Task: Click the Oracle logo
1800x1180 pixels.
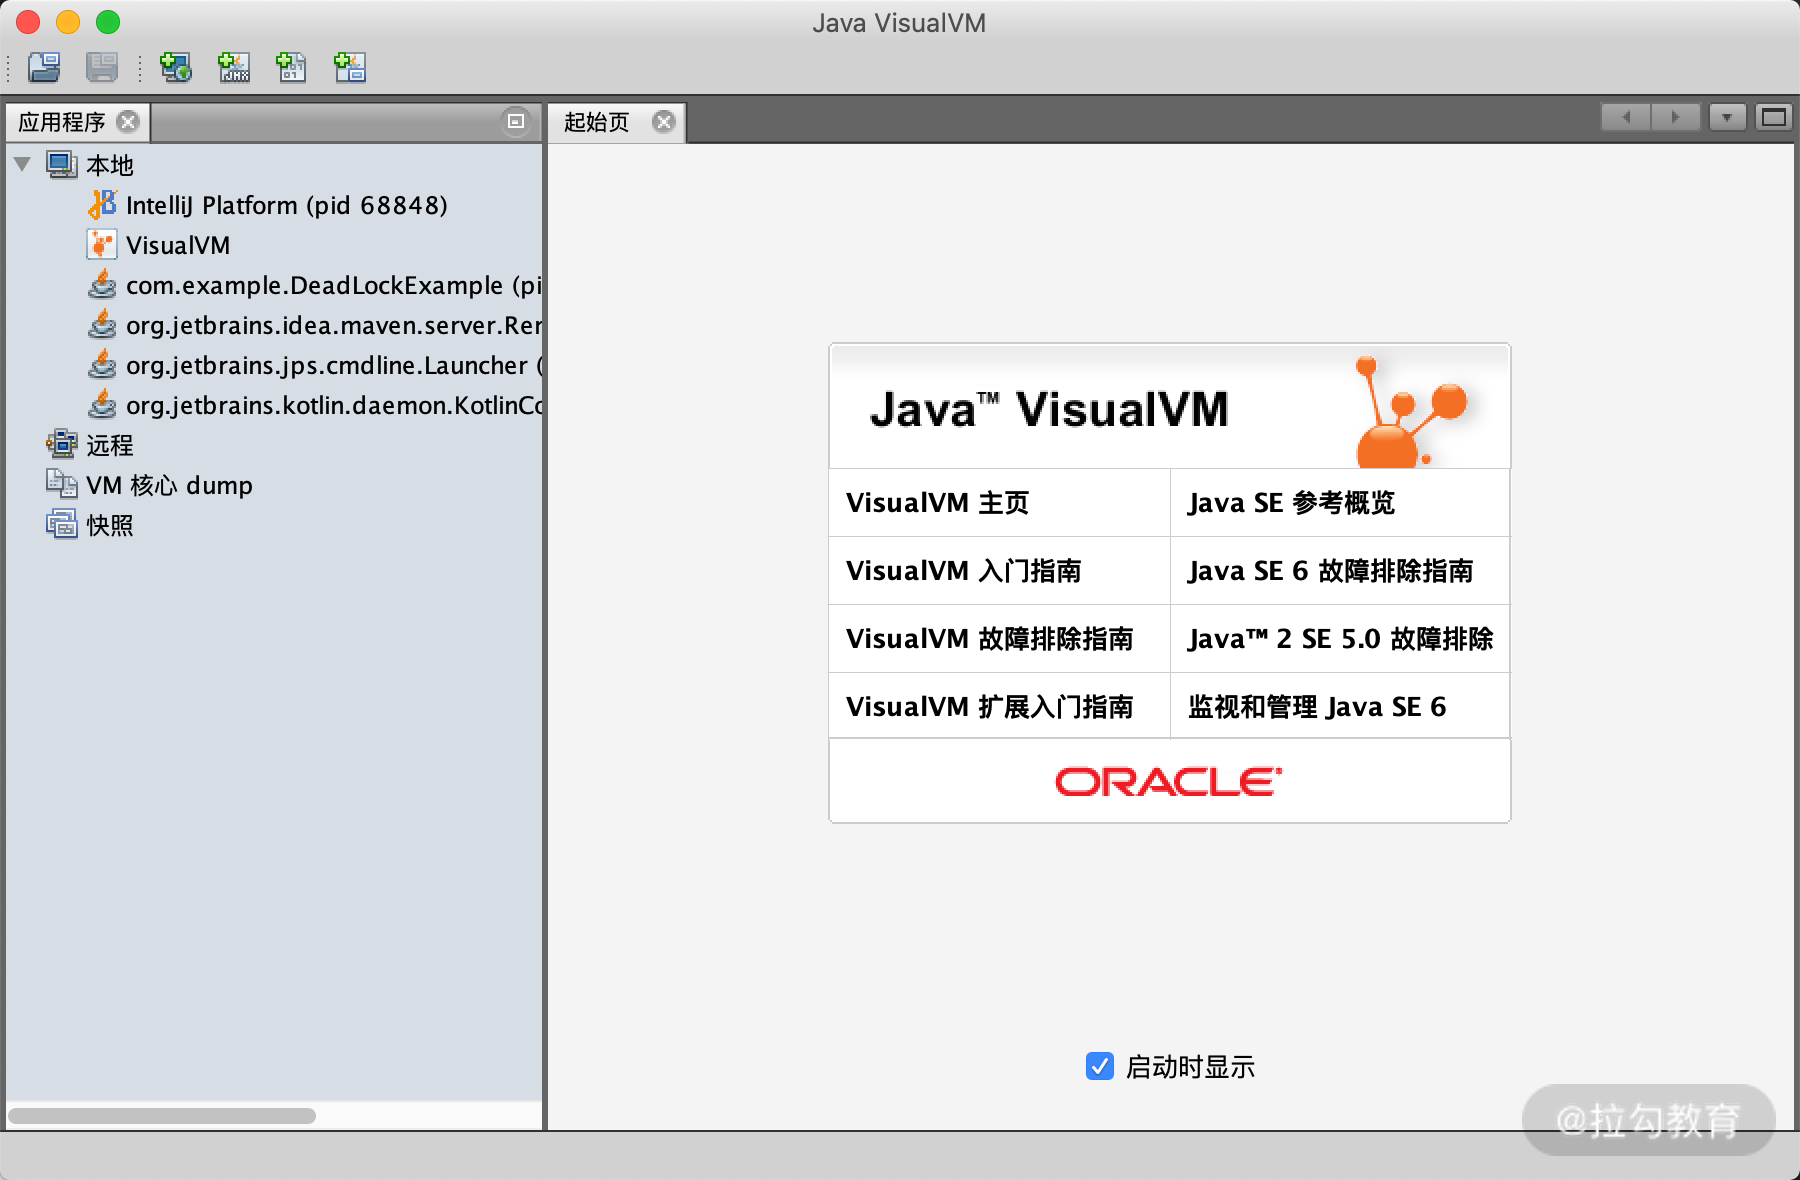Action: tap(1169, 781)
